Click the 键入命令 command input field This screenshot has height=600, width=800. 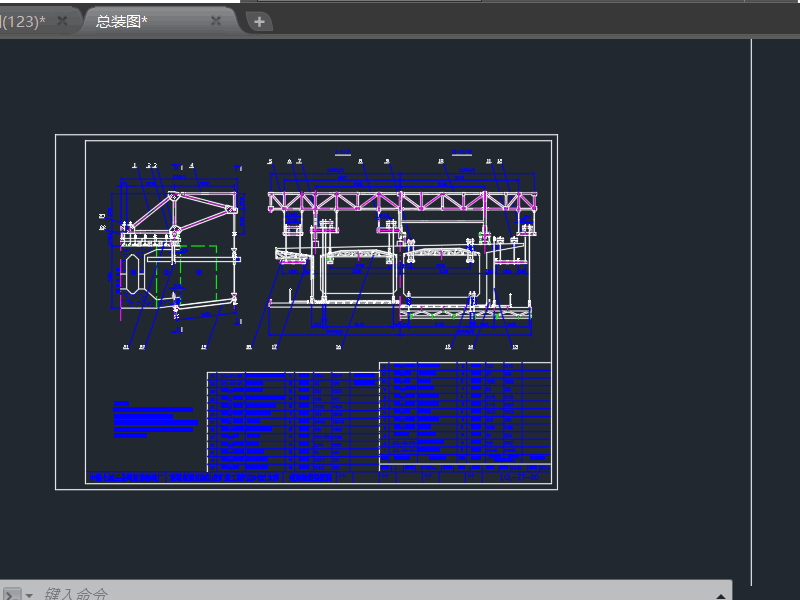click(378, 594)
